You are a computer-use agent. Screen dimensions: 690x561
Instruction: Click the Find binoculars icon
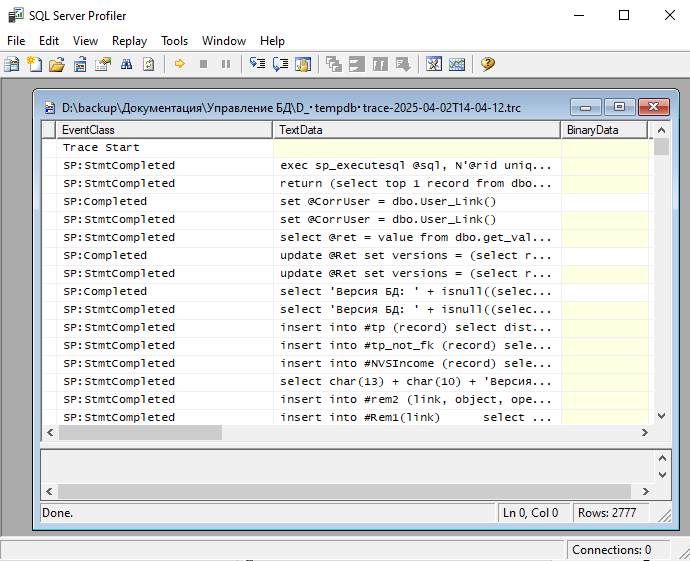pos(126,64)
